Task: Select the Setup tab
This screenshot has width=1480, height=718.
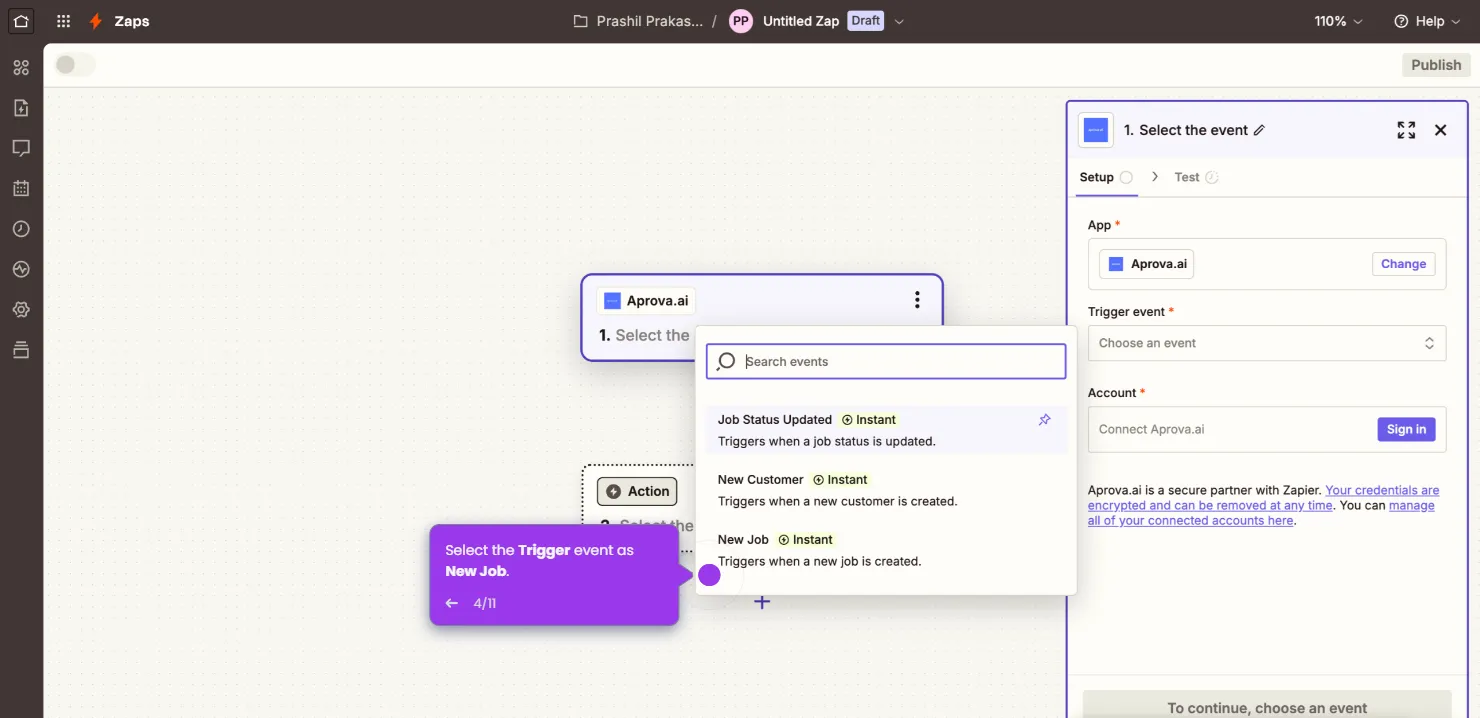Action: coord(1097,176)
